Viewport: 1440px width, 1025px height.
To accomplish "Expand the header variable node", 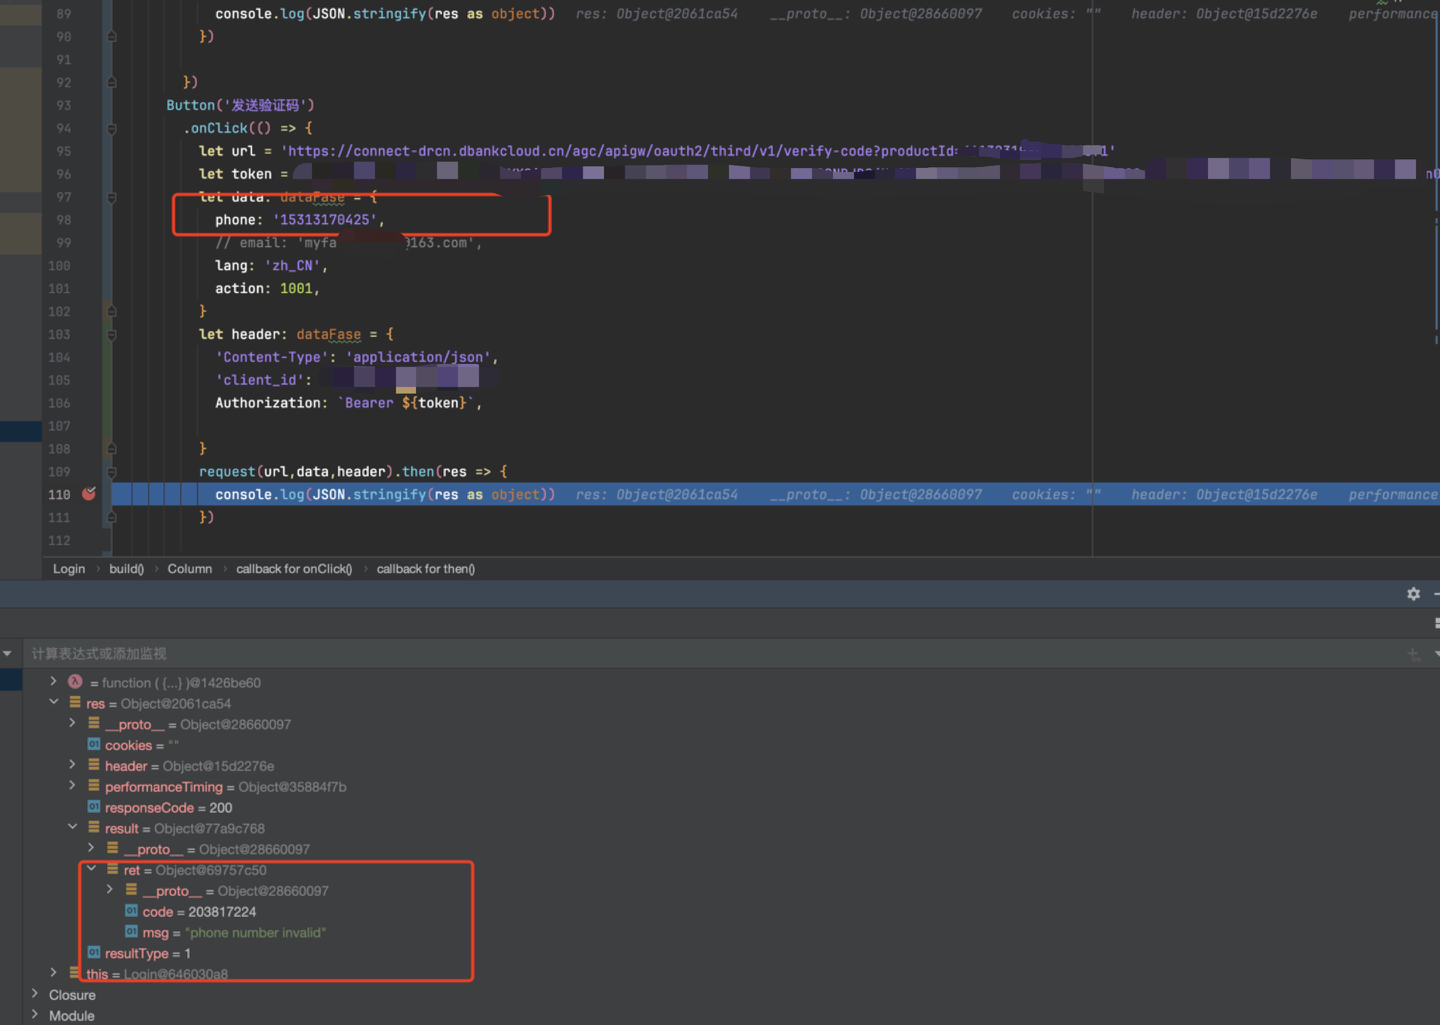I will tap(73, 765).
